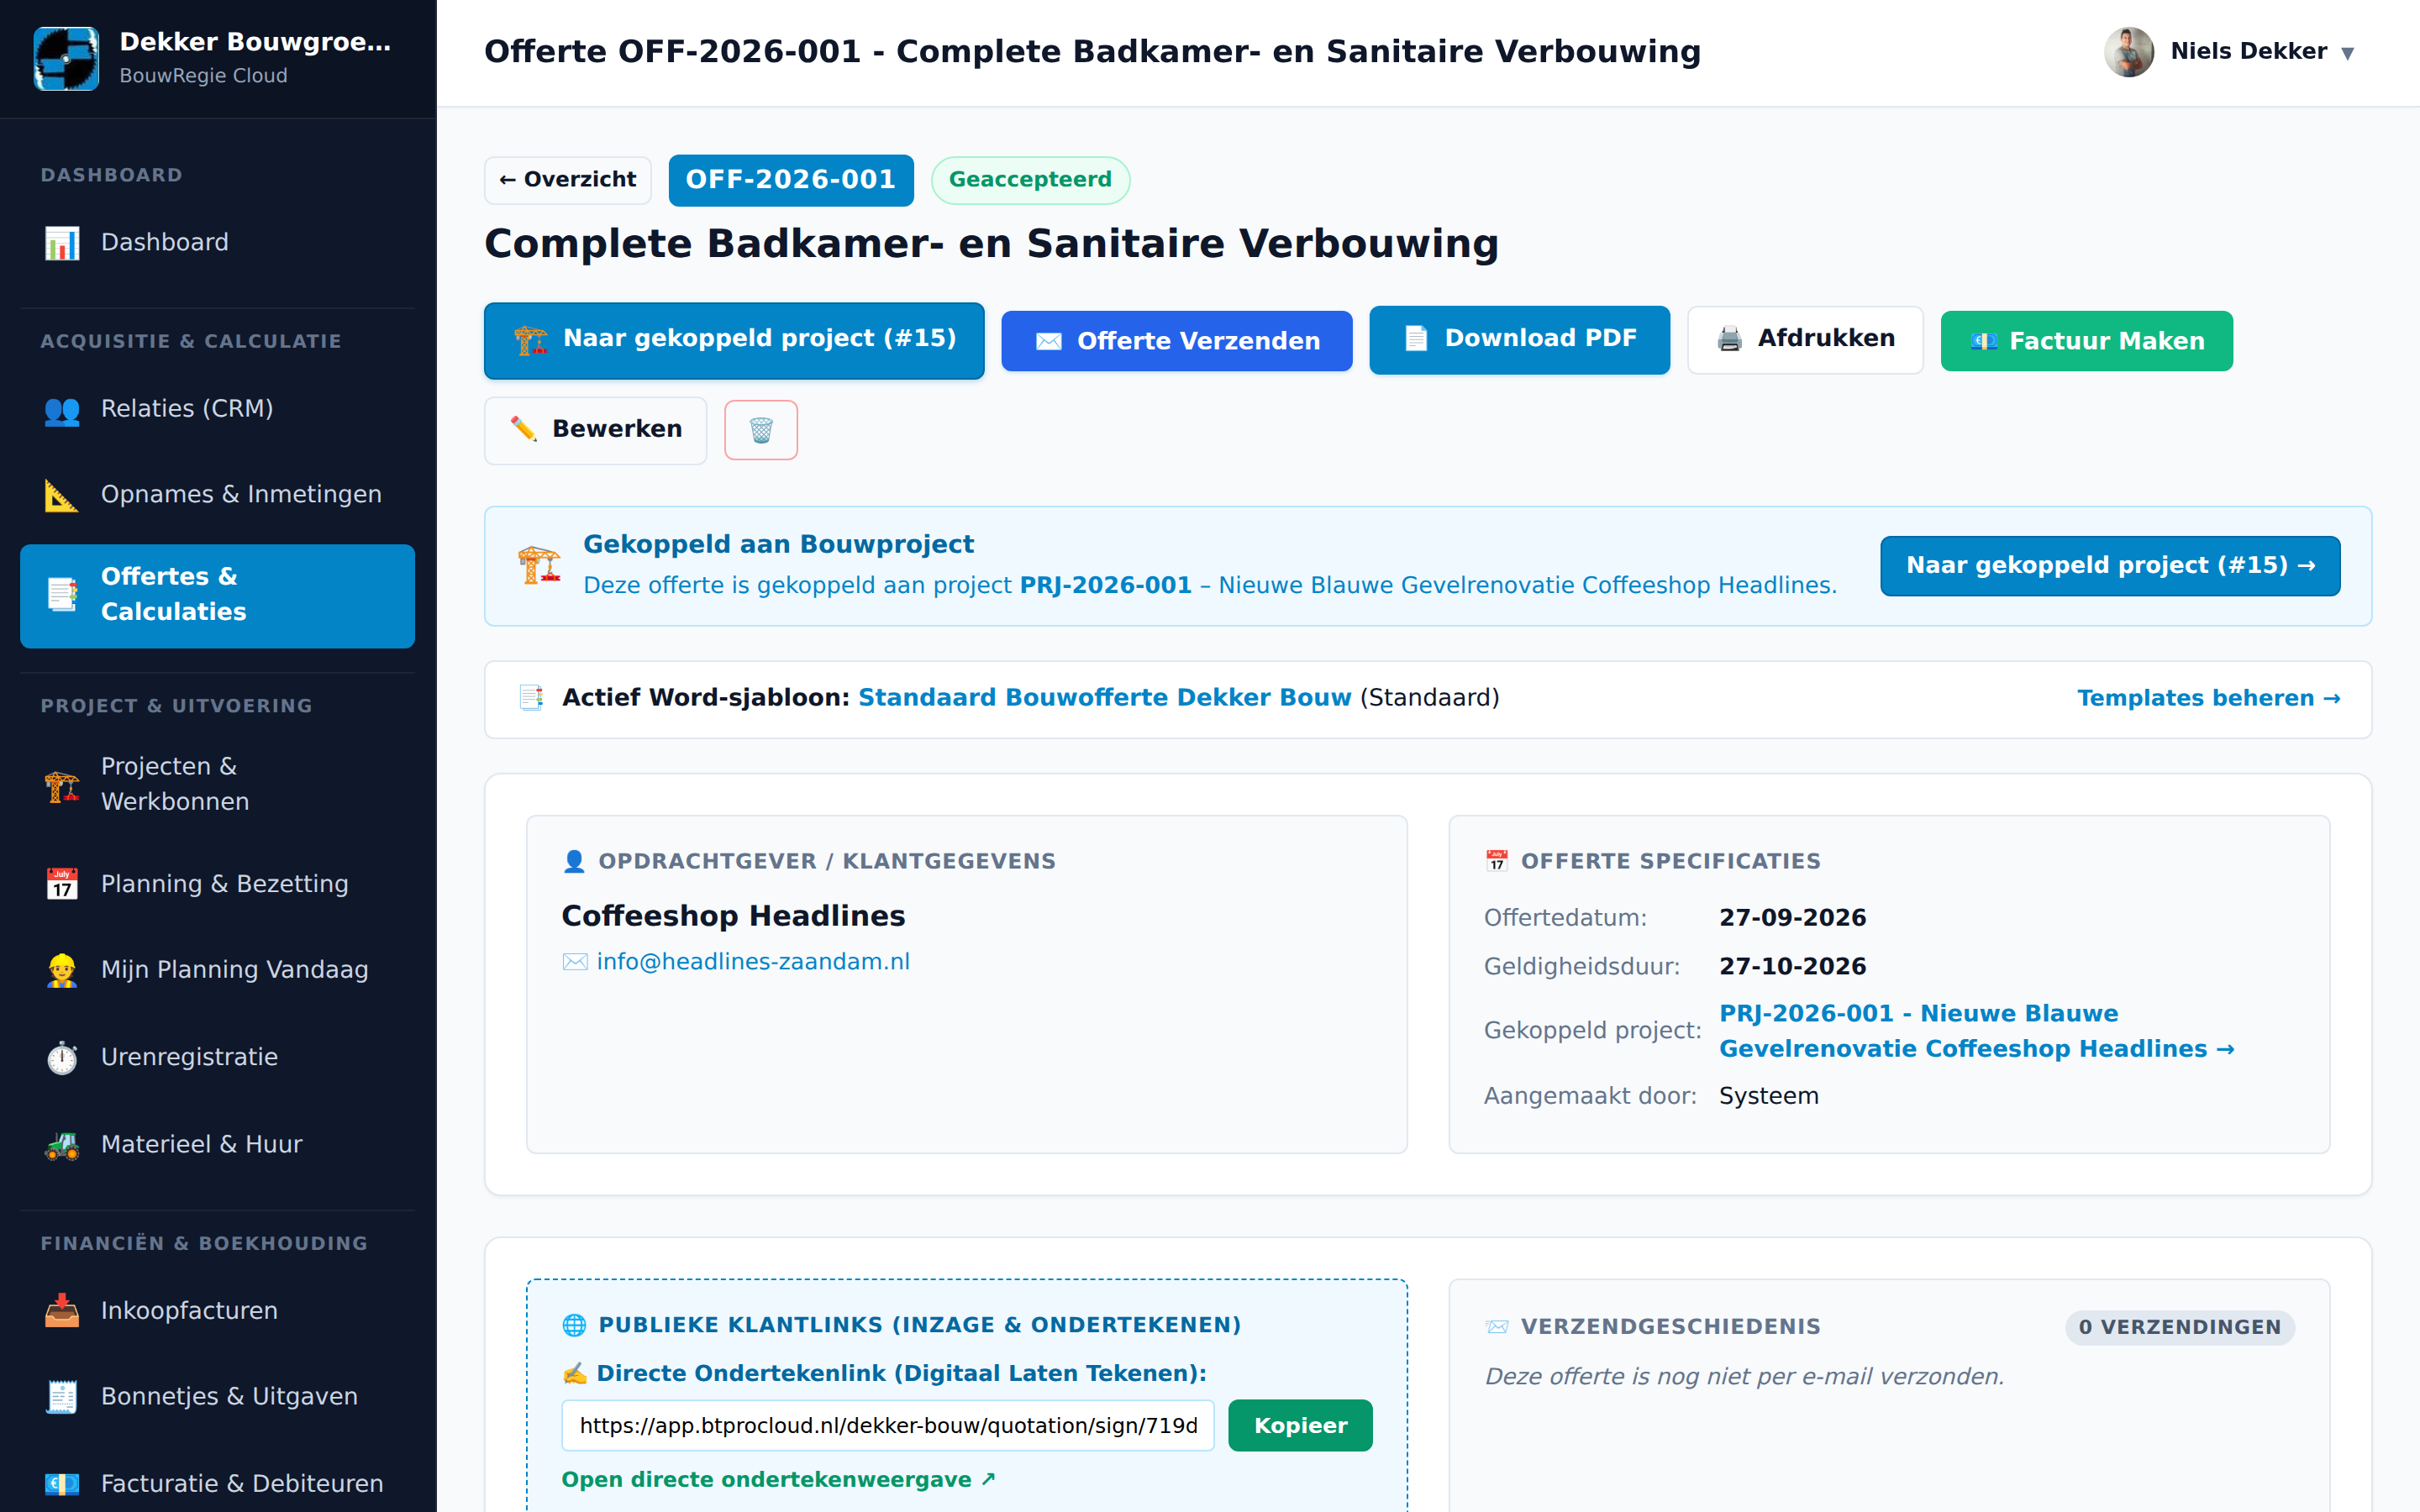Go back via the Overzicht button
This screenshot has height=1512, width=2420.
(568, 180)
